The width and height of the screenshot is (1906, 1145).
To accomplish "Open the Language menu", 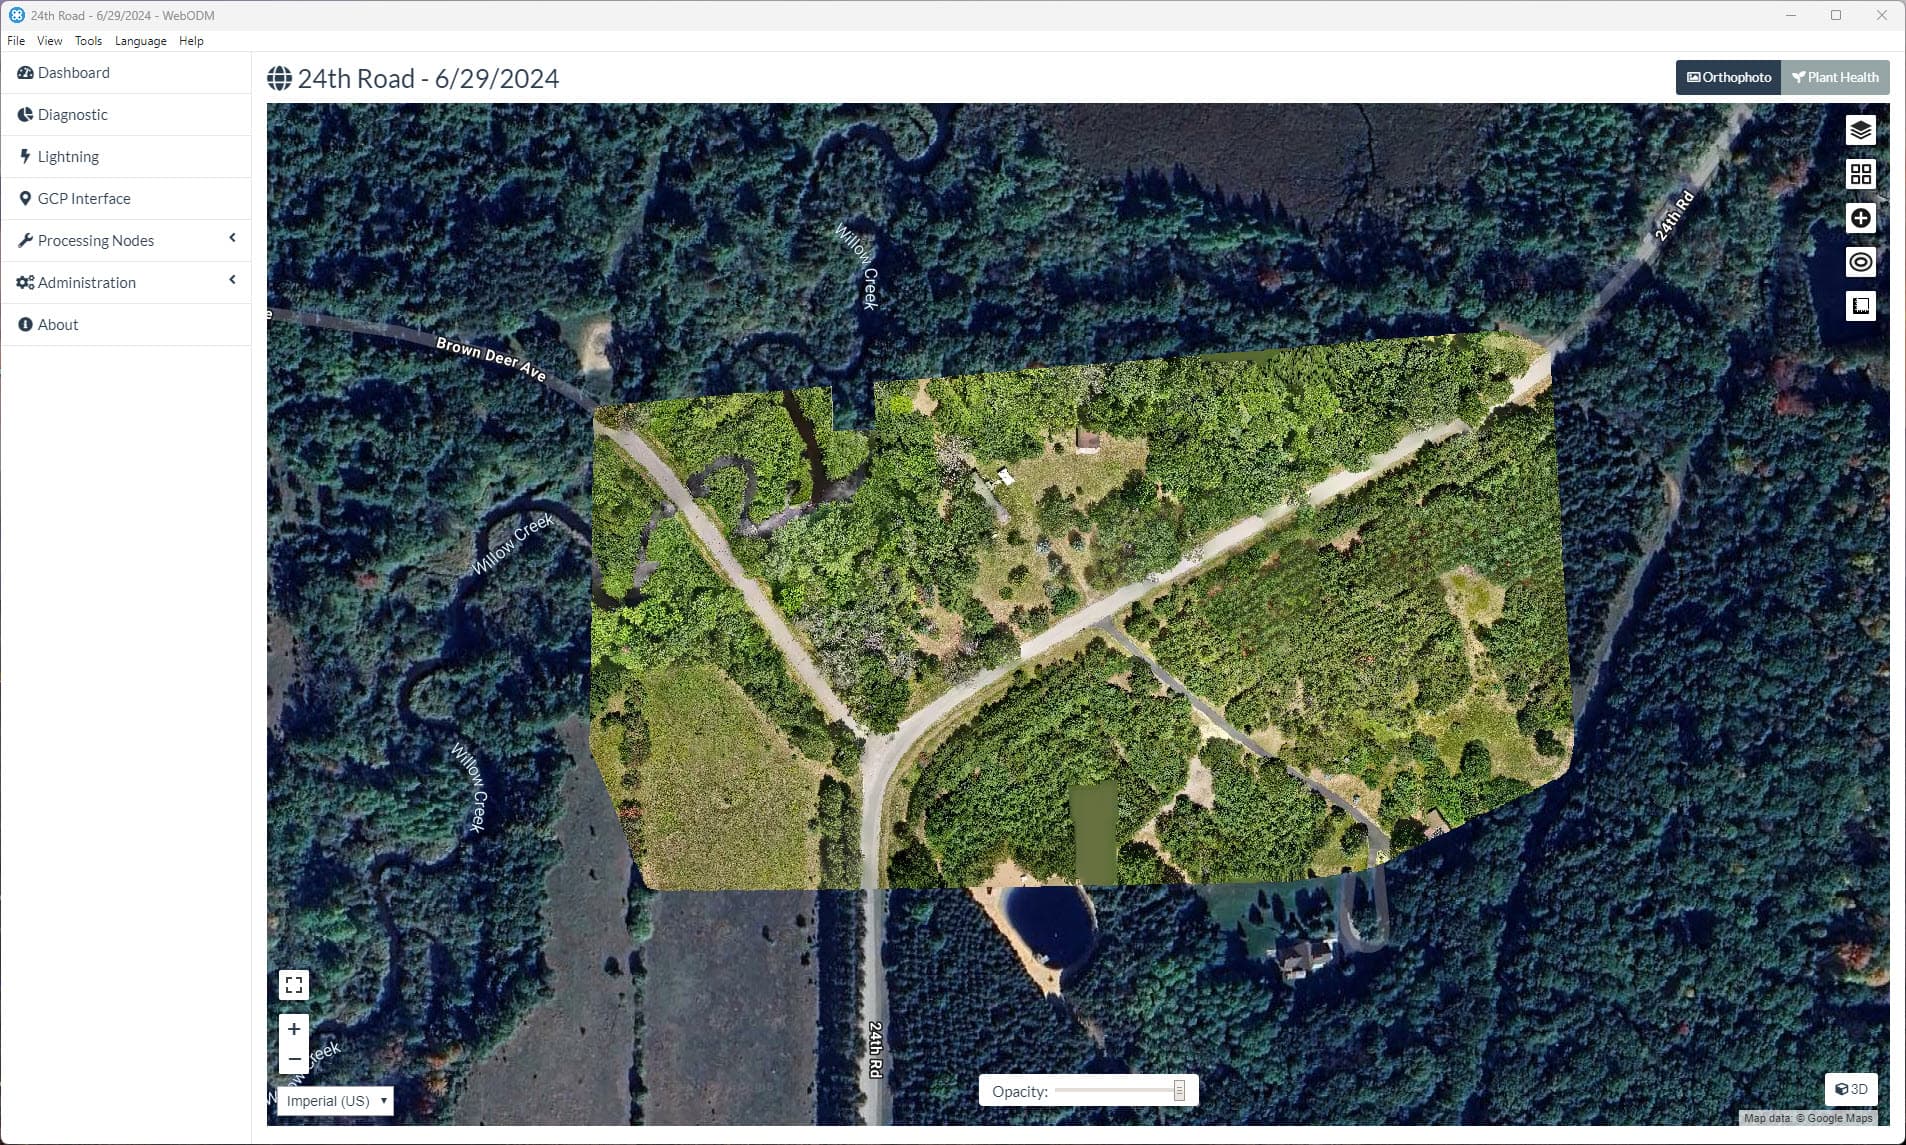I will 140,40.
